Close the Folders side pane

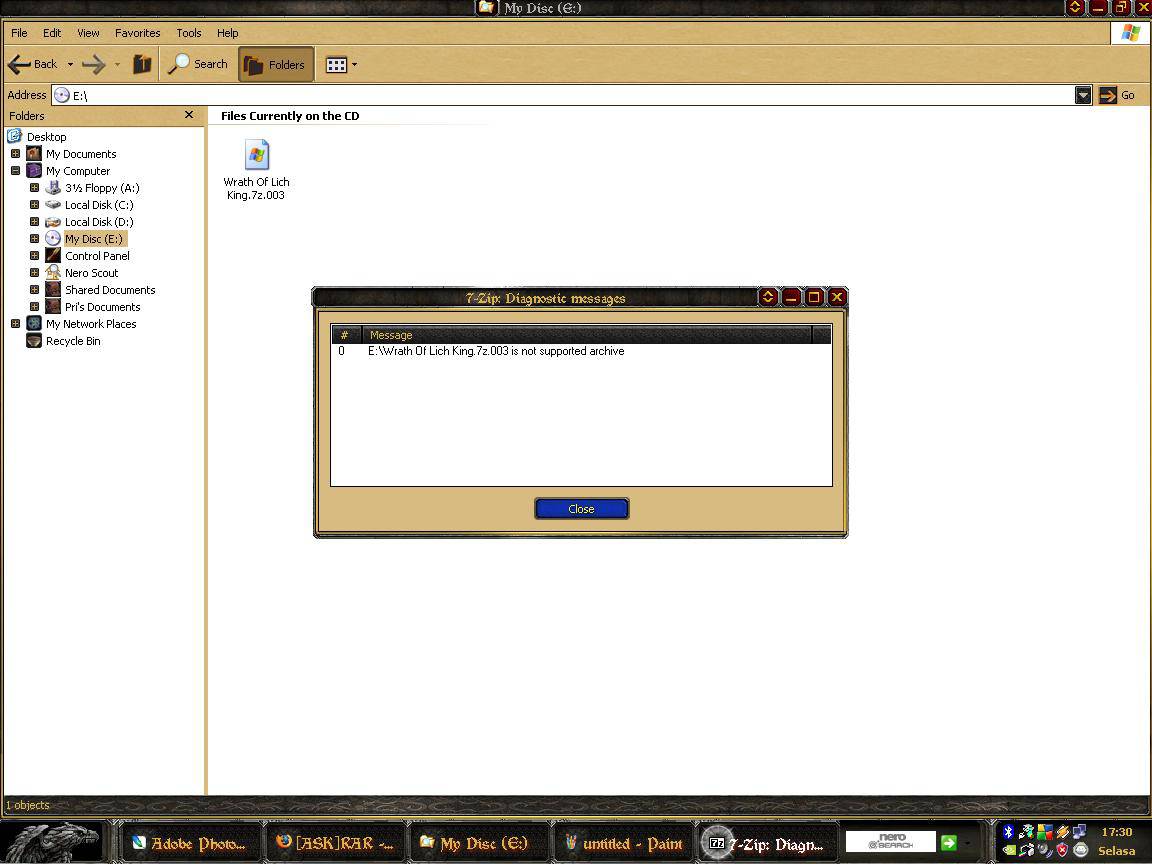tap(189, 115)
